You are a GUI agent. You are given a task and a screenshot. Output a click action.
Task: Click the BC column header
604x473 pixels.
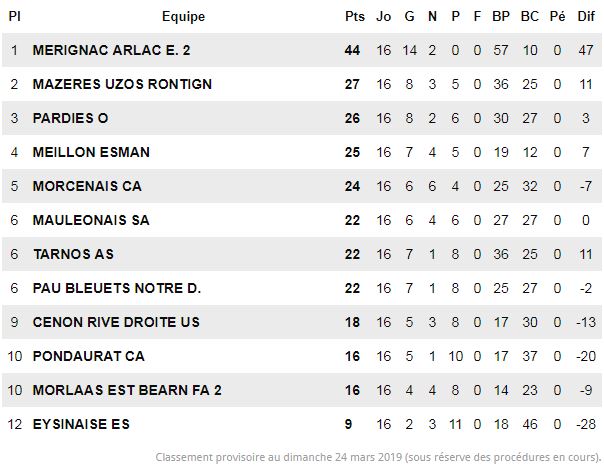530,17
